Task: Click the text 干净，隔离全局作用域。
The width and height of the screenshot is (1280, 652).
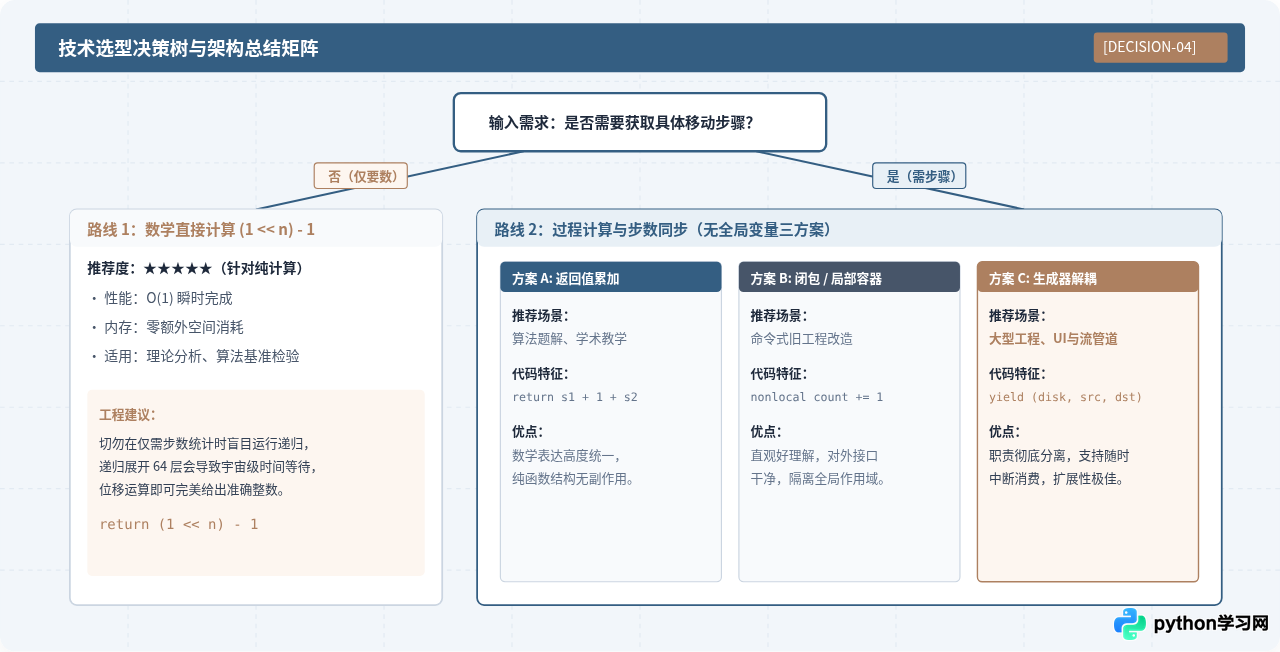Action: [x=819, y=478]
